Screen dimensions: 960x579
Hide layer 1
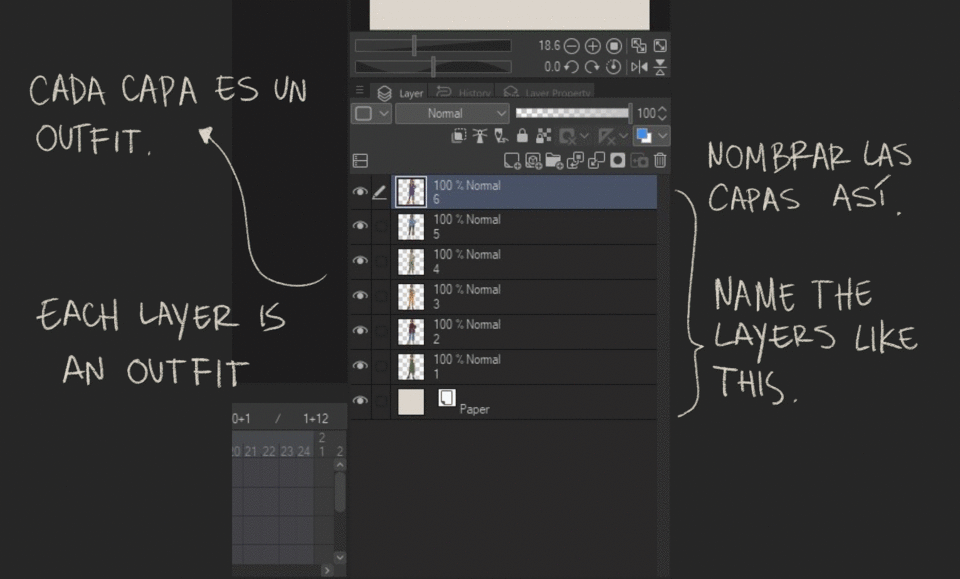360,365
